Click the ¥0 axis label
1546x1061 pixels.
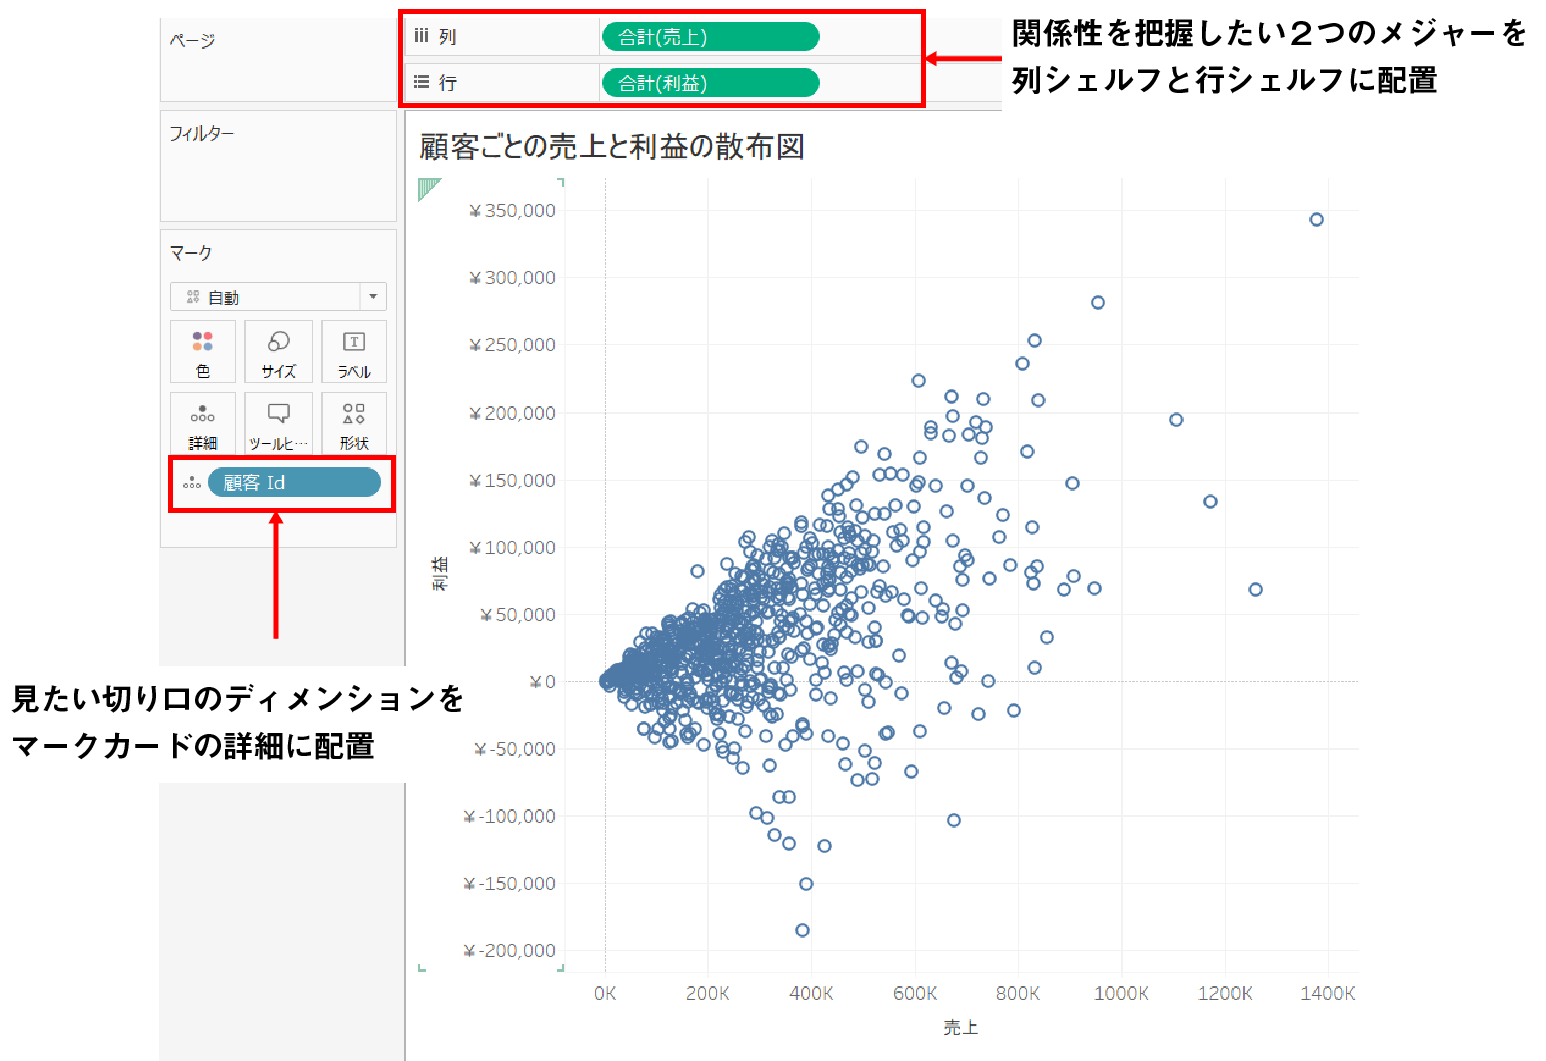point(543,682)
